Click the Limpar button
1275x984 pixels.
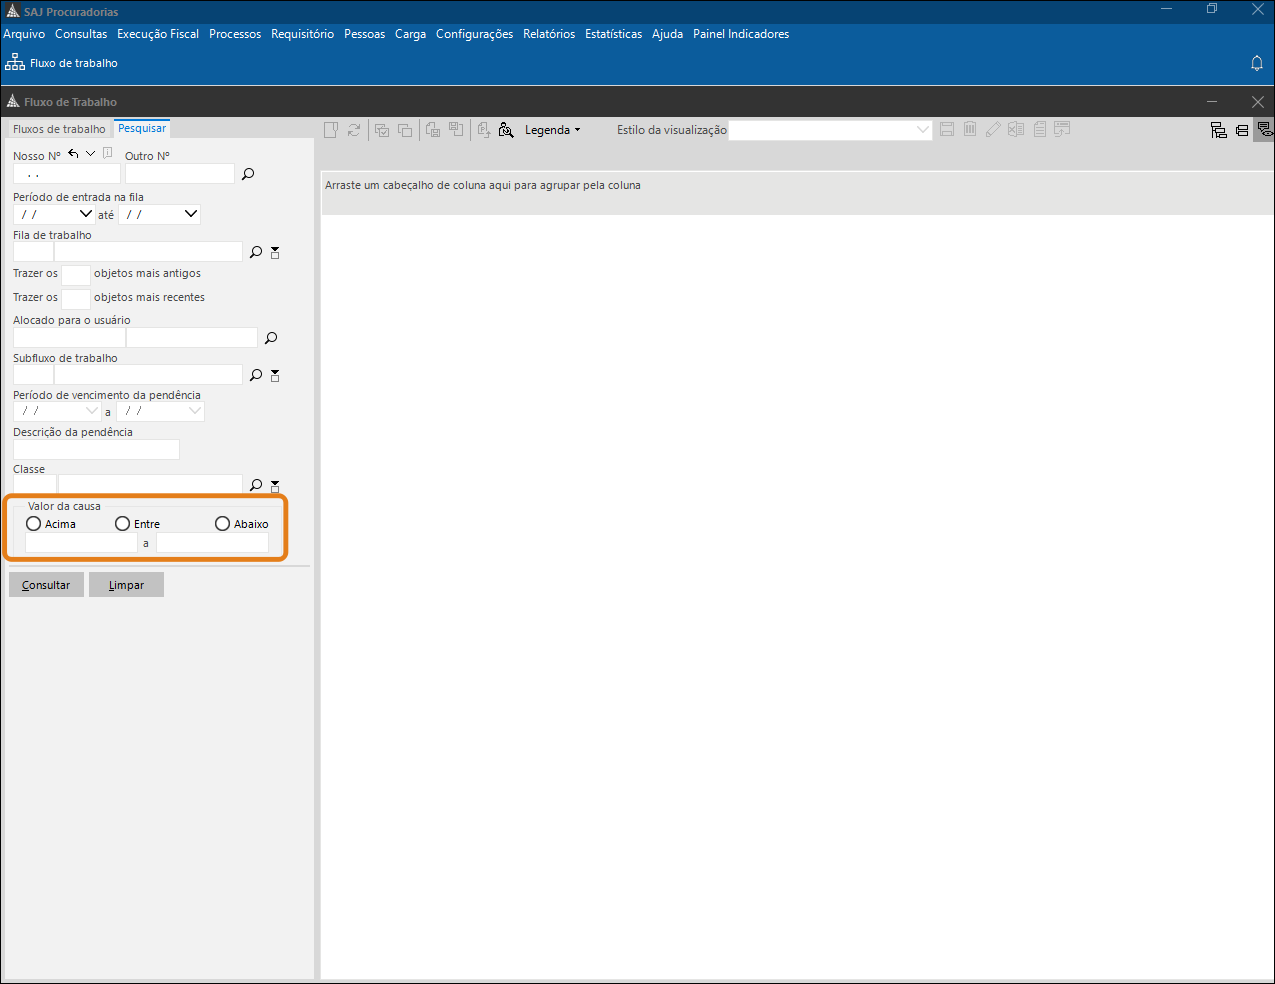click(x=126, y=585)
